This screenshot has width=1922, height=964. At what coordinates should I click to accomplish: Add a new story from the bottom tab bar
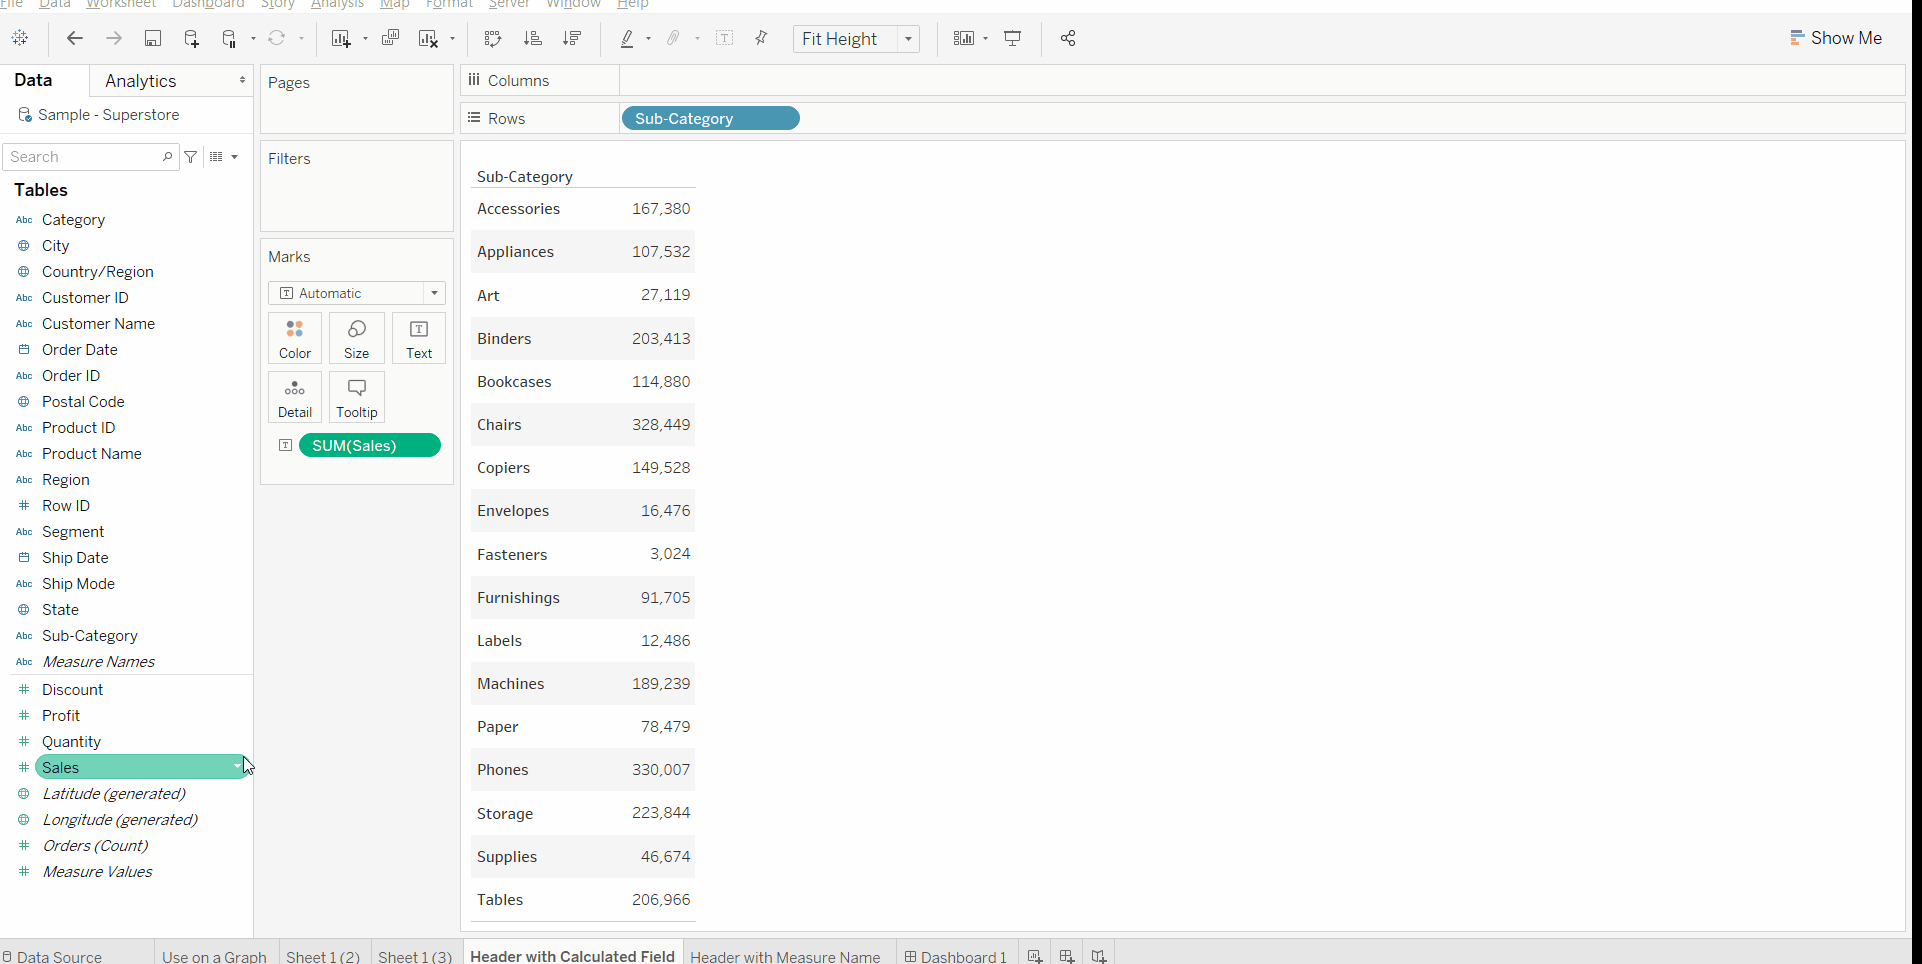tap(1099, 956)
